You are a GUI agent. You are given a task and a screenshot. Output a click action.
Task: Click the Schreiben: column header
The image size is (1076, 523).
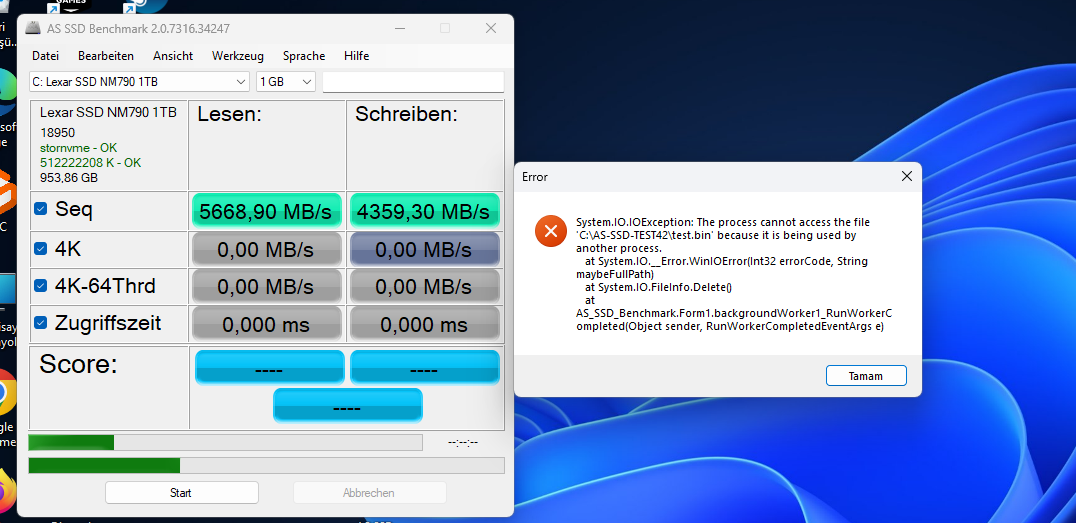click(x=406, y=115)
